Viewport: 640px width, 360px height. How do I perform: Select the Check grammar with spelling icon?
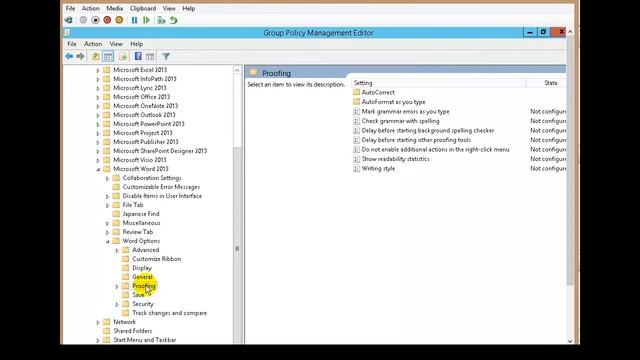tap(356, 121)
